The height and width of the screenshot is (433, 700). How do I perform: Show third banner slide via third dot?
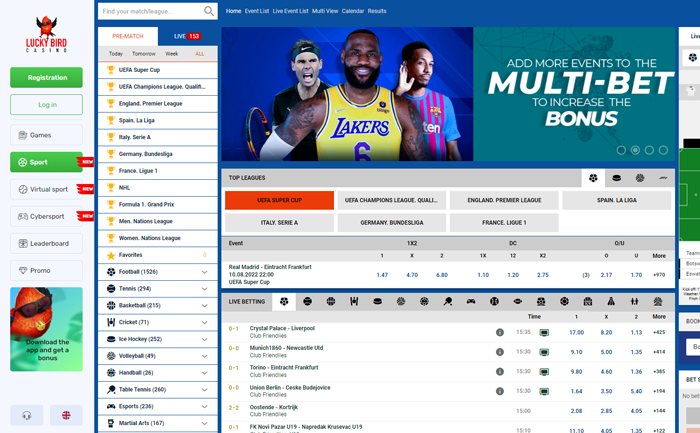click(649, 150)
